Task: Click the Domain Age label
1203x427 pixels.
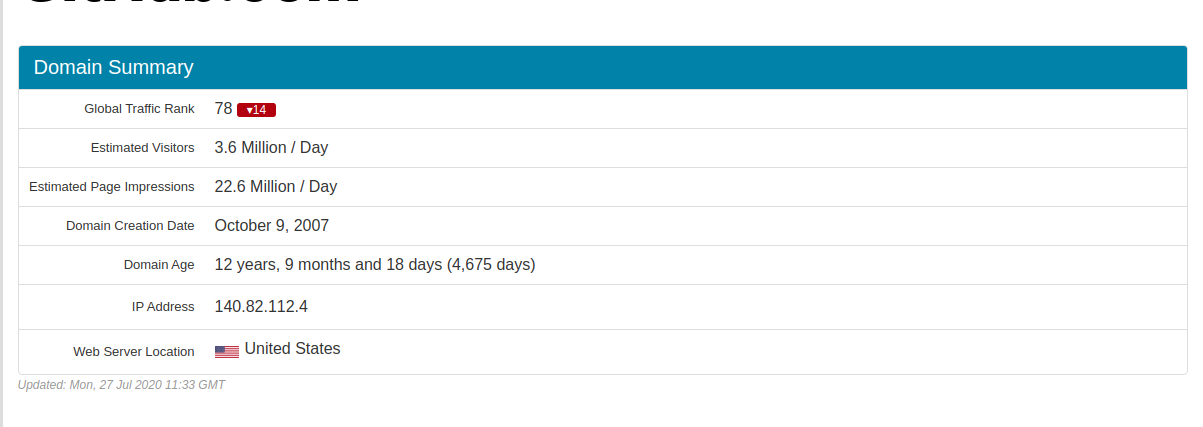Action: pos(159,265)
